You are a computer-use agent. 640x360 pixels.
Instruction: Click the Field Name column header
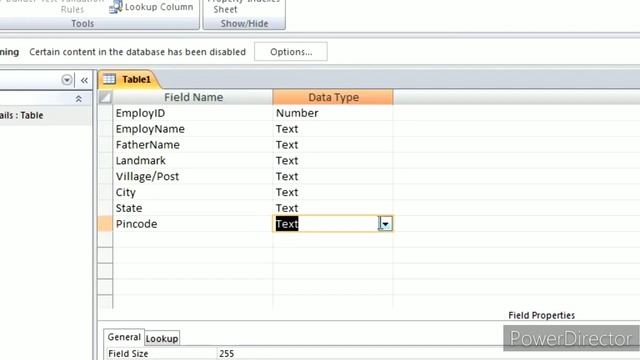coord(193,97)
